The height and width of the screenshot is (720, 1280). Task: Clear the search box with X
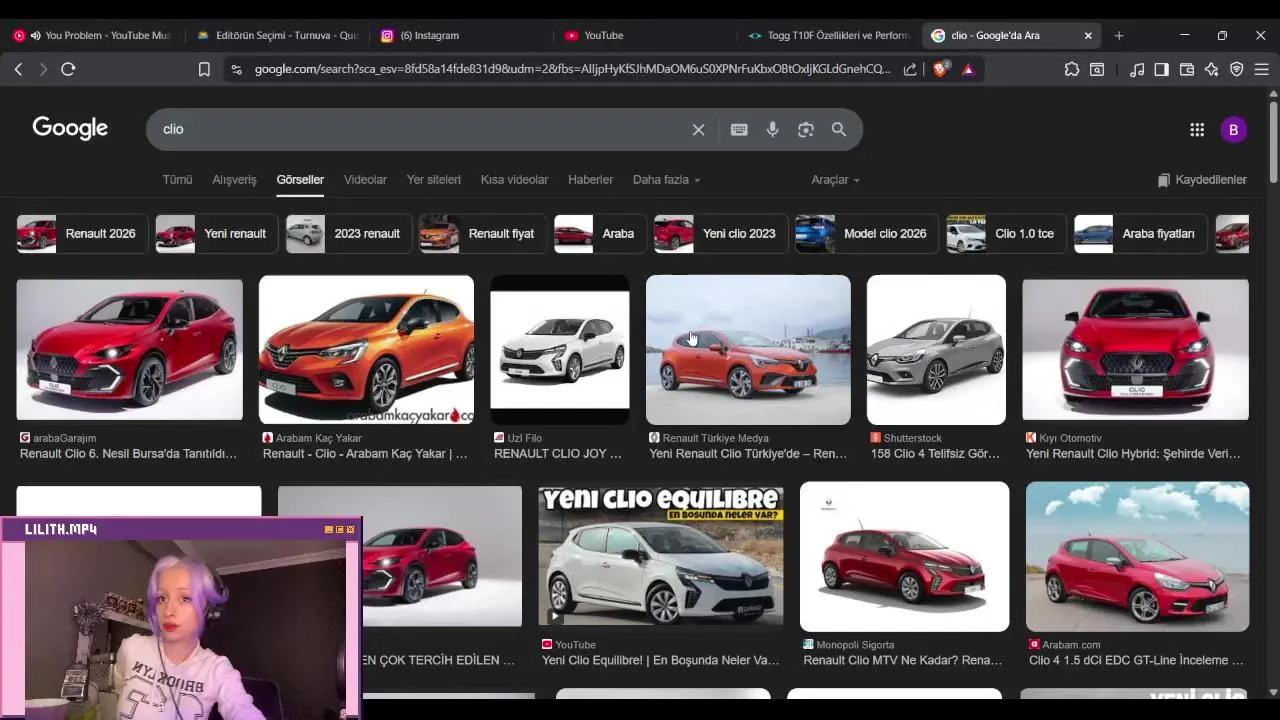698,129
